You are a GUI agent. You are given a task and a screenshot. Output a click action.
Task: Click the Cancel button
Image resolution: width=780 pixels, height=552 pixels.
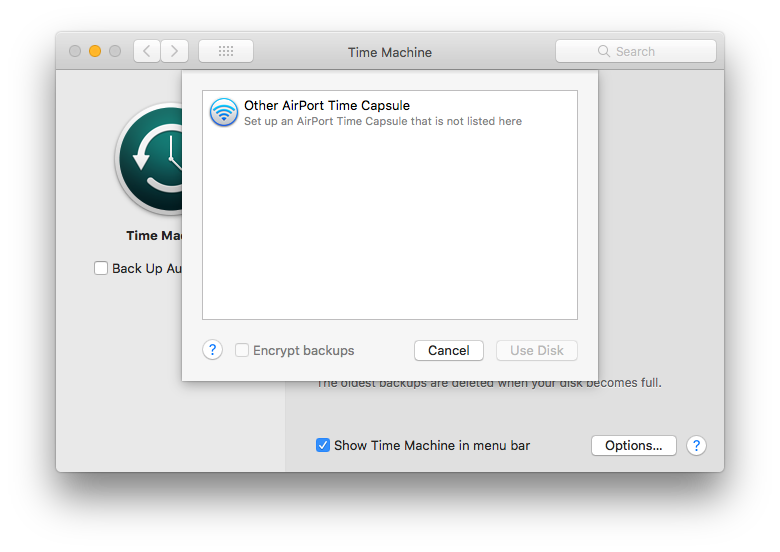(449, 351)
